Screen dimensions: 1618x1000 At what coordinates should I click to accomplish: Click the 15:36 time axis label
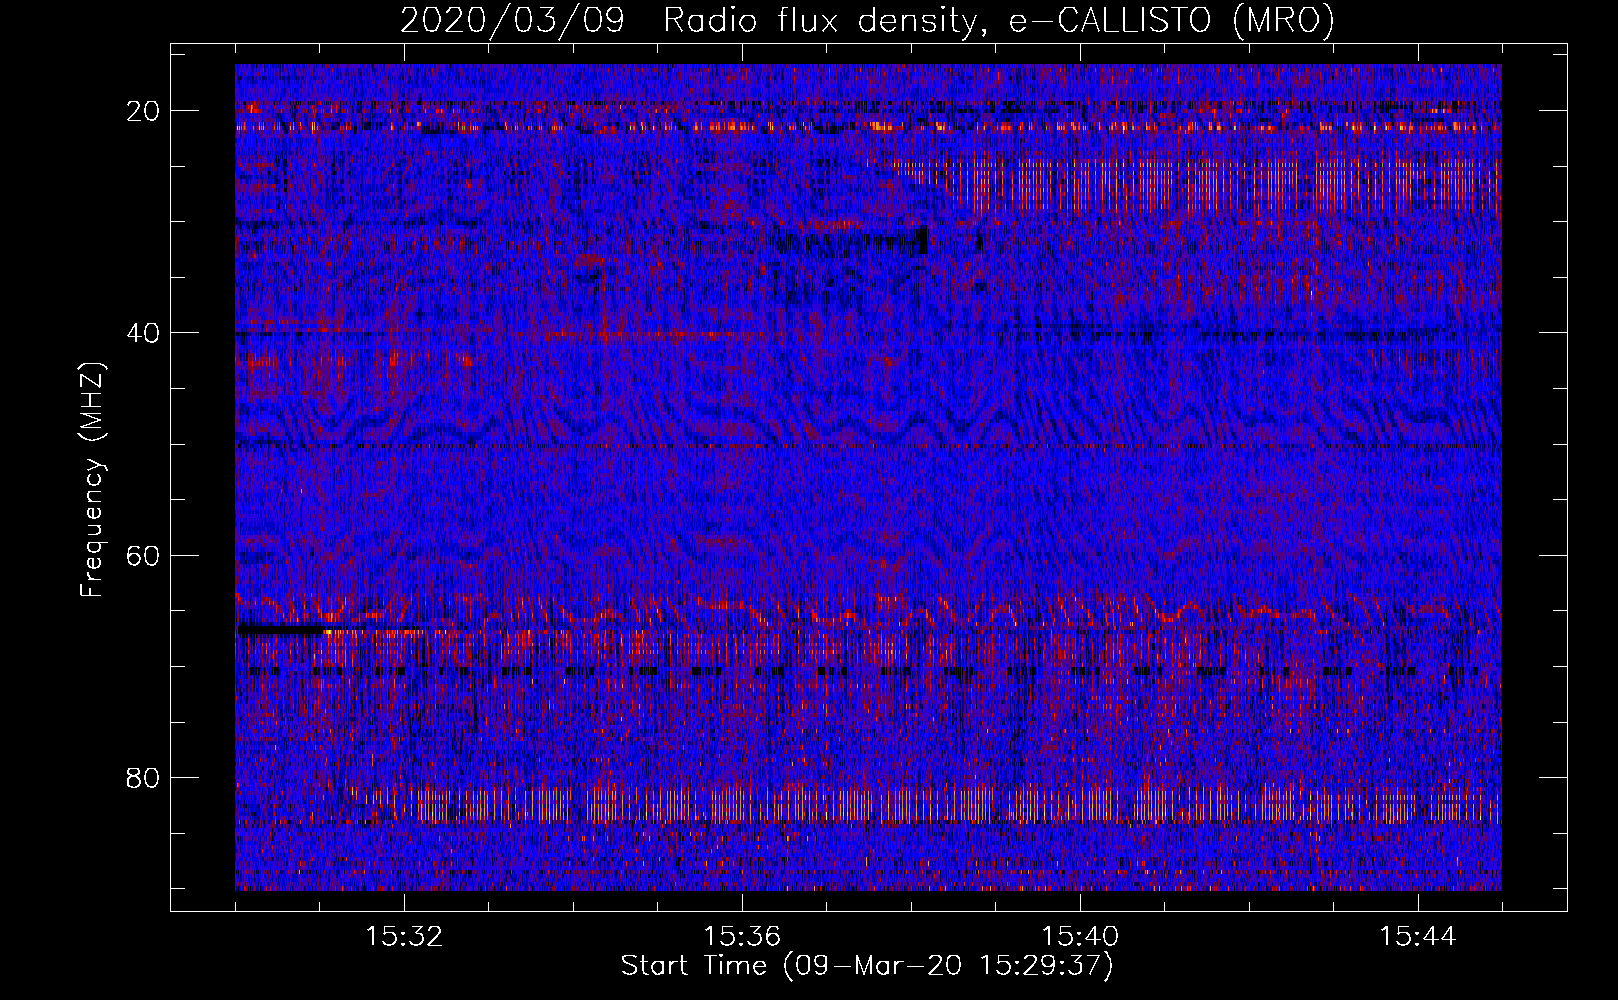click(742, 937)
